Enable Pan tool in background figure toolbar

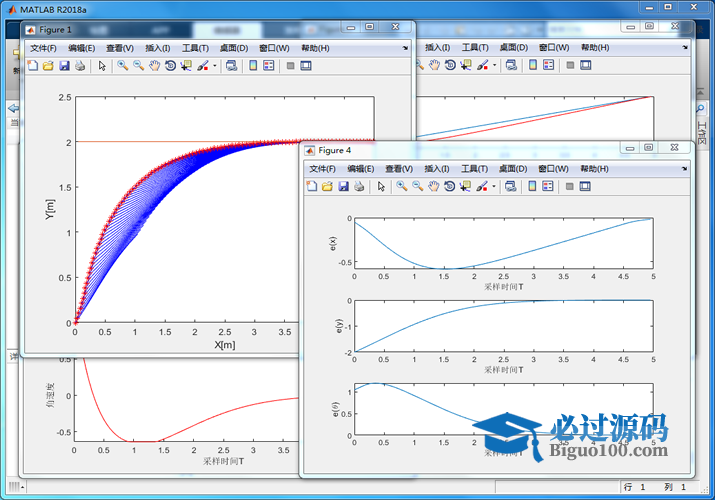[434, 65]
